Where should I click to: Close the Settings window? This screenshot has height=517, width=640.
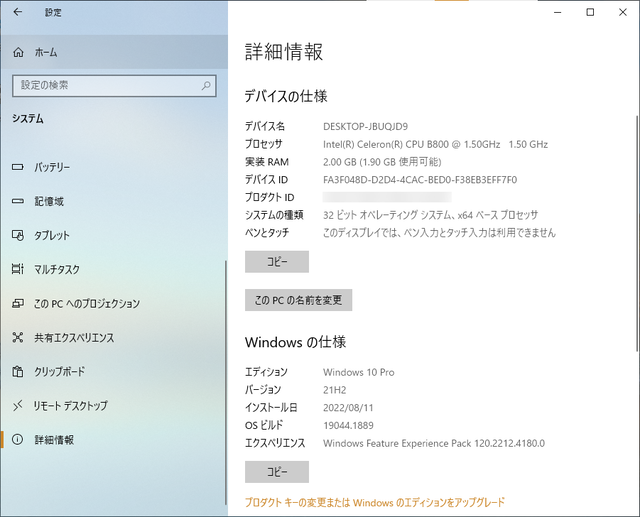pos(623,12)
